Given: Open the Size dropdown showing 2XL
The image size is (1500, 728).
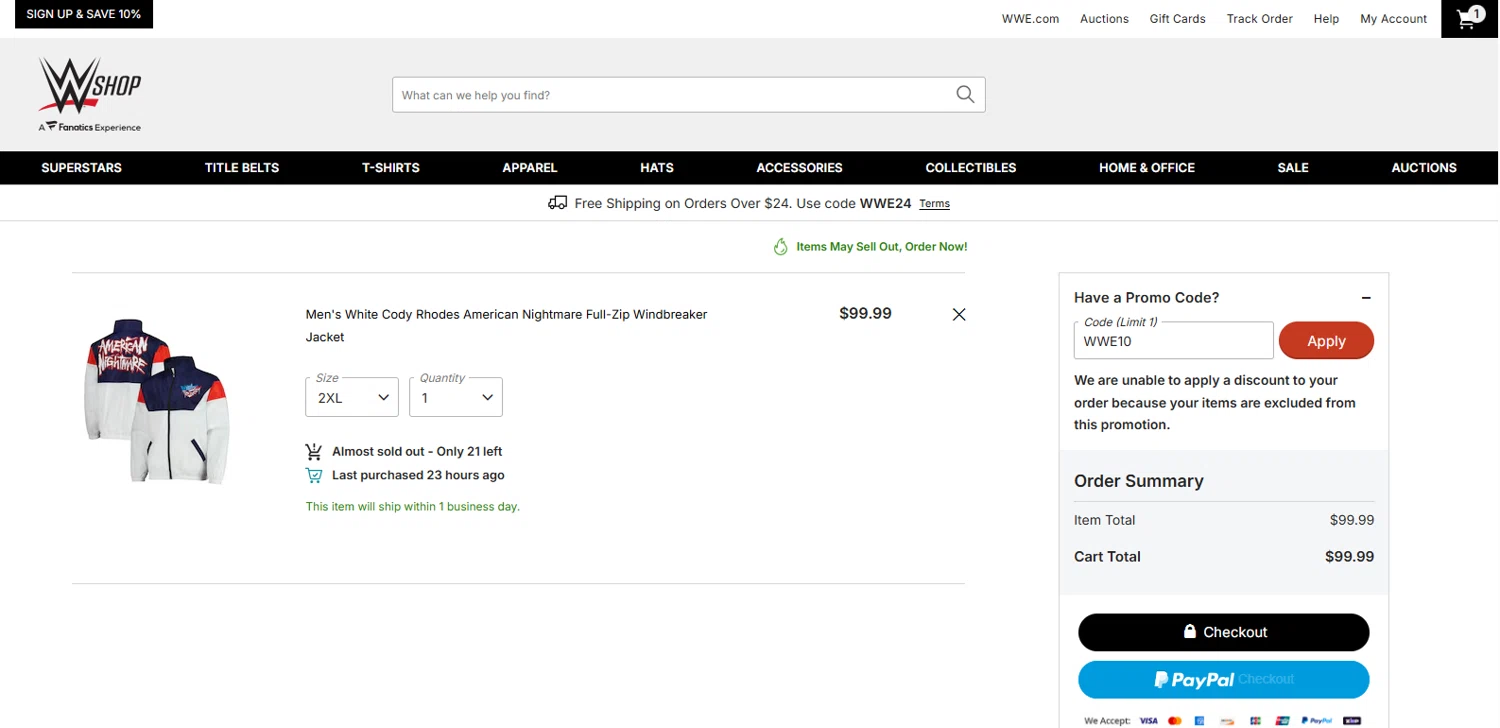Looking at the screenshot, I should 352,397.
